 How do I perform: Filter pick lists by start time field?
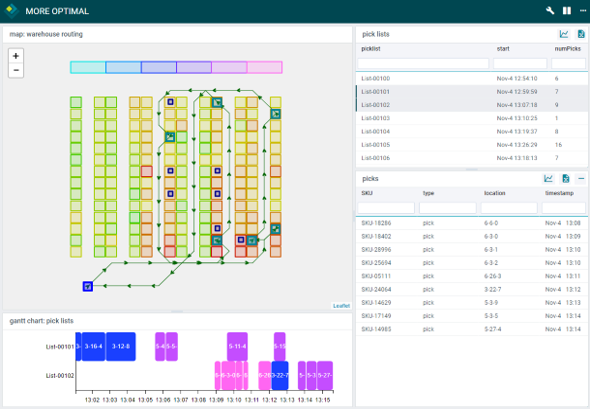pos(520,64)
